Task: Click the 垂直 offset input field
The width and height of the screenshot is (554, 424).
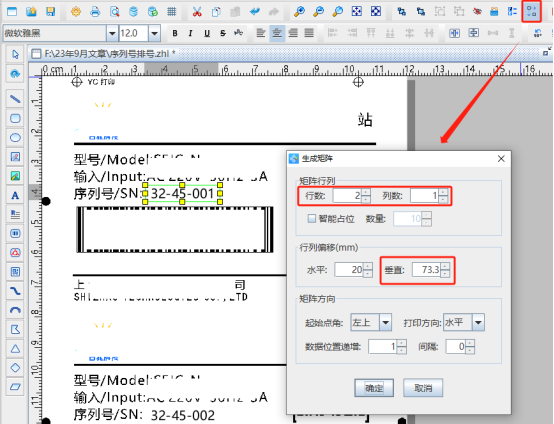Action: click(426, 270)
